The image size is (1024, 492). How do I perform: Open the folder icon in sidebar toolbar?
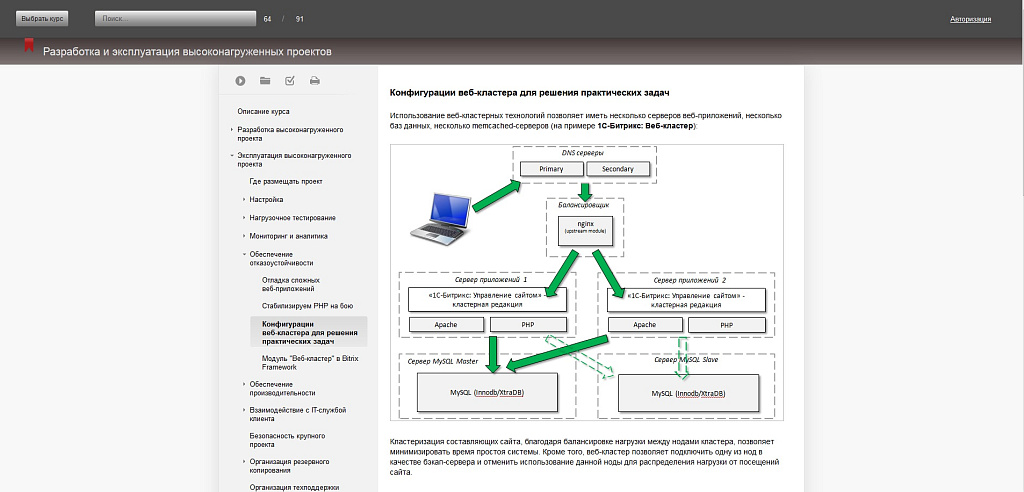pos(265,80)
